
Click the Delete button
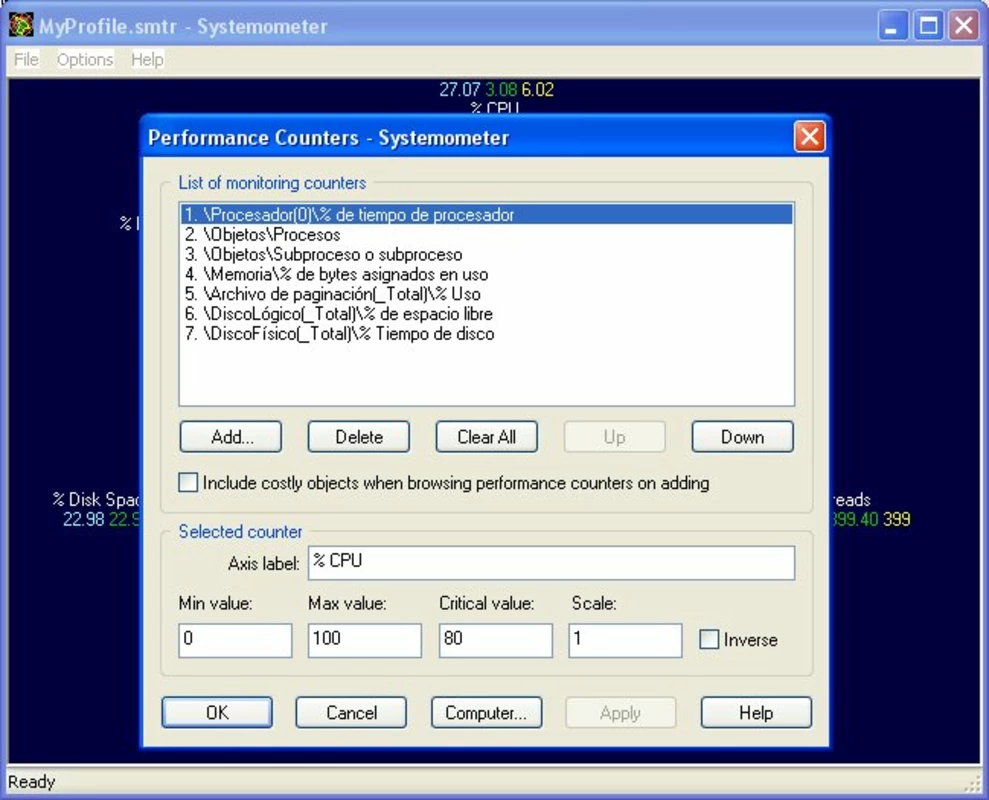tap(359, 437)
